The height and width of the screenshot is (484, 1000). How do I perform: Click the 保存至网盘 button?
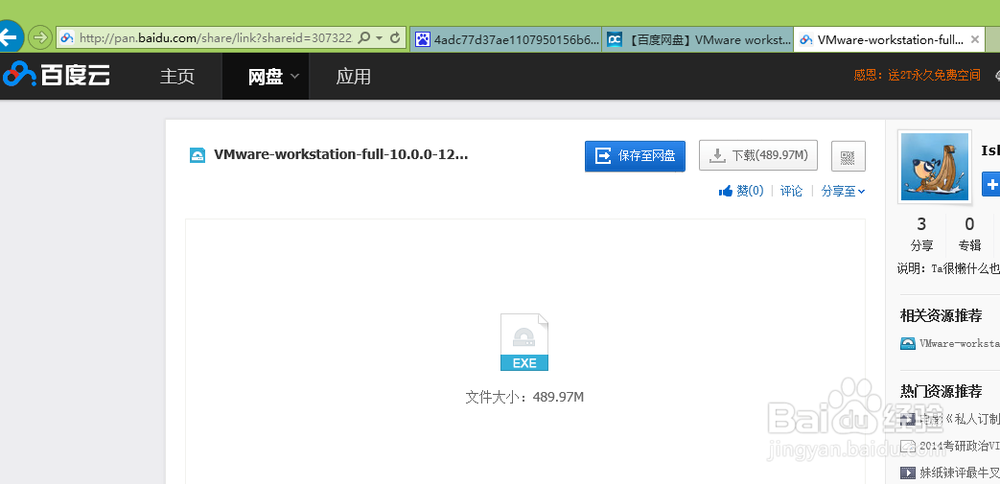click(635, 156)
